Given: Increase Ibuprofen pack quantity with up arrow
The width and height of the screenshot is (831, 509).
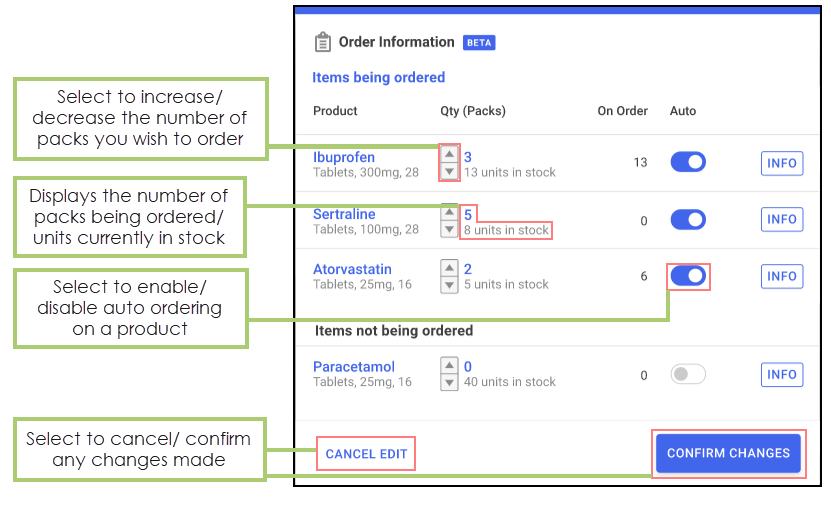Looking at the screenshot, I should click(450, 154).
